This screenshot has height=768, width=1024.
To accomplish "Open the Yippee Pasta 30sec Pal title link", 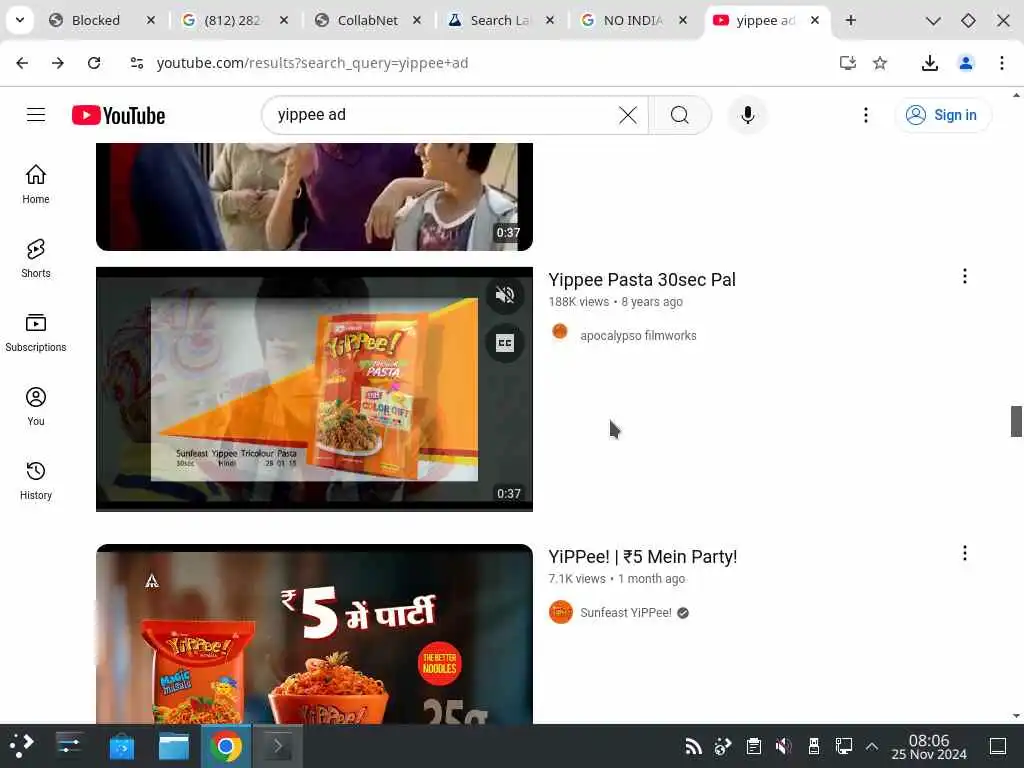I will [x=642, y=280].
